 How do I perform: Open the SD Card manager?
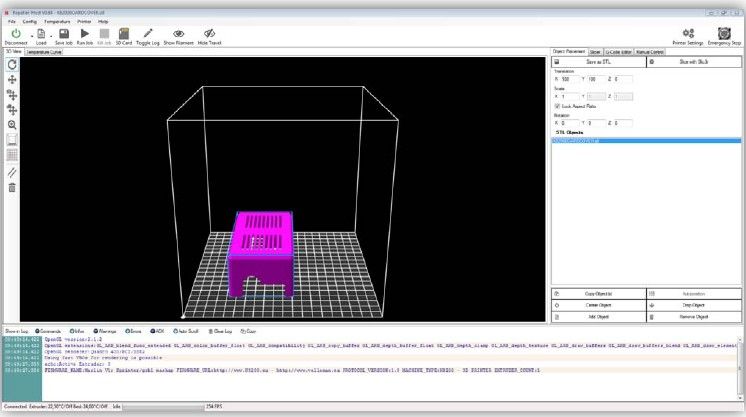click(x=124, y=33)
